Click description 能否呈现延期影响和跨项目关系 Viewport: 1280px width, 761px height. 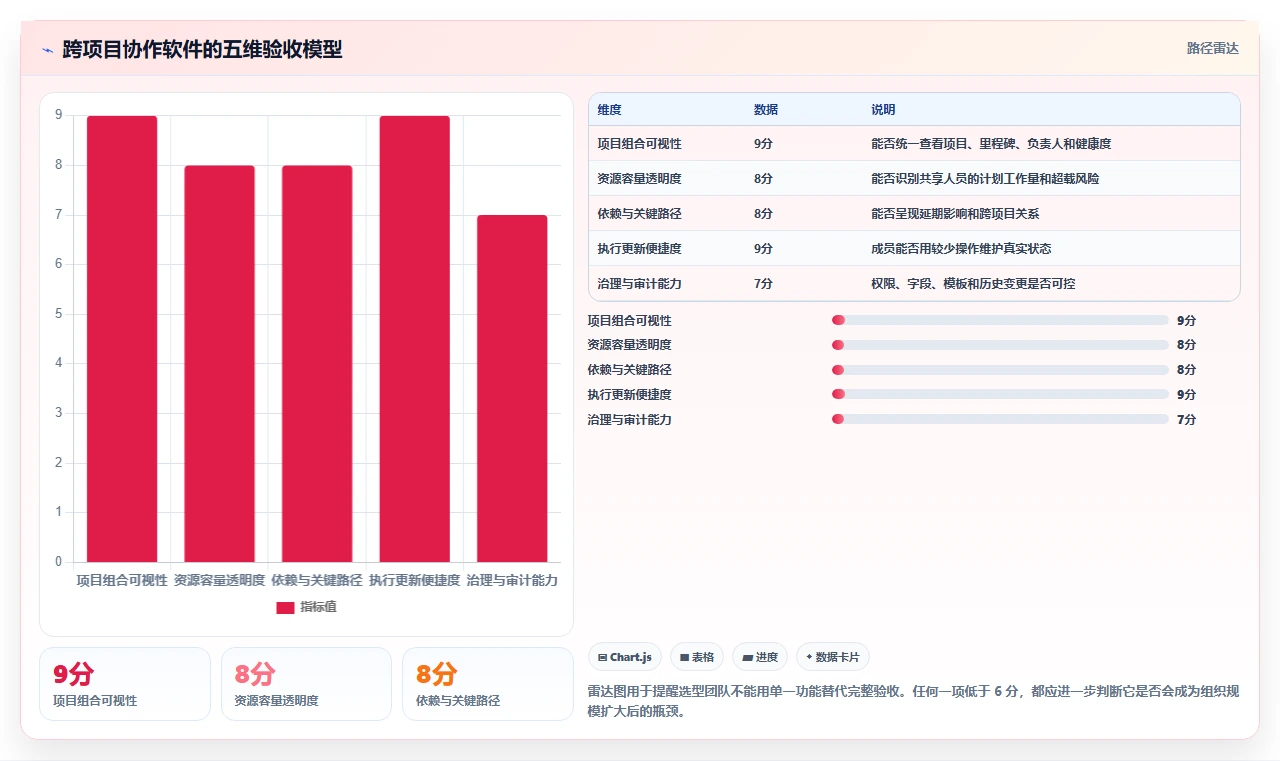(x=955, y=214)
